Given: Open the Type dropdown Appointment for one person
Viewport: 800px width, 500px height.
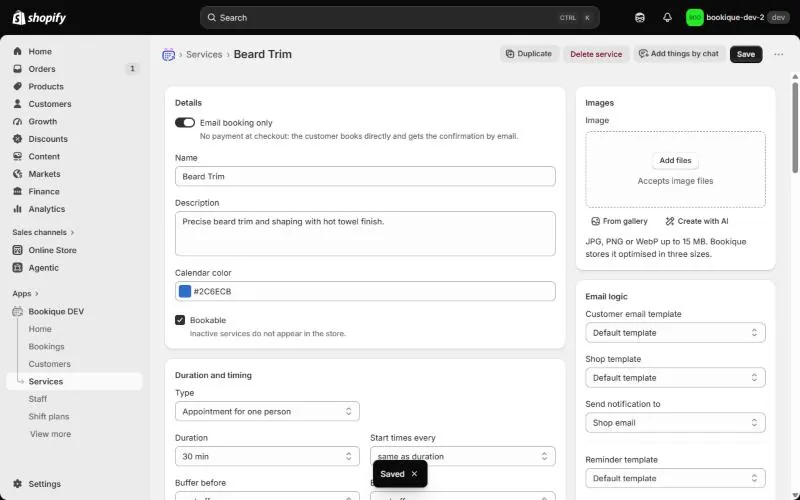Looking at the screenshot, I should tap(267, 411).
